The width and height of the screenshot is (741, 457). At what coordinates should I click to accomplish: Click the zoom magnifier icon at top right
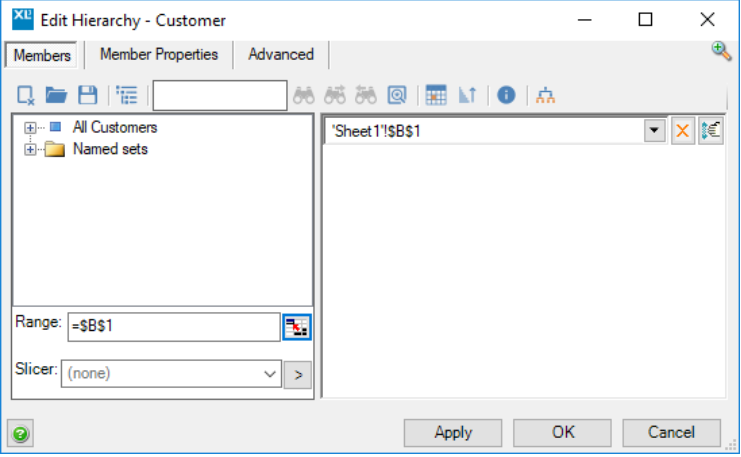(x=721, y=51)
